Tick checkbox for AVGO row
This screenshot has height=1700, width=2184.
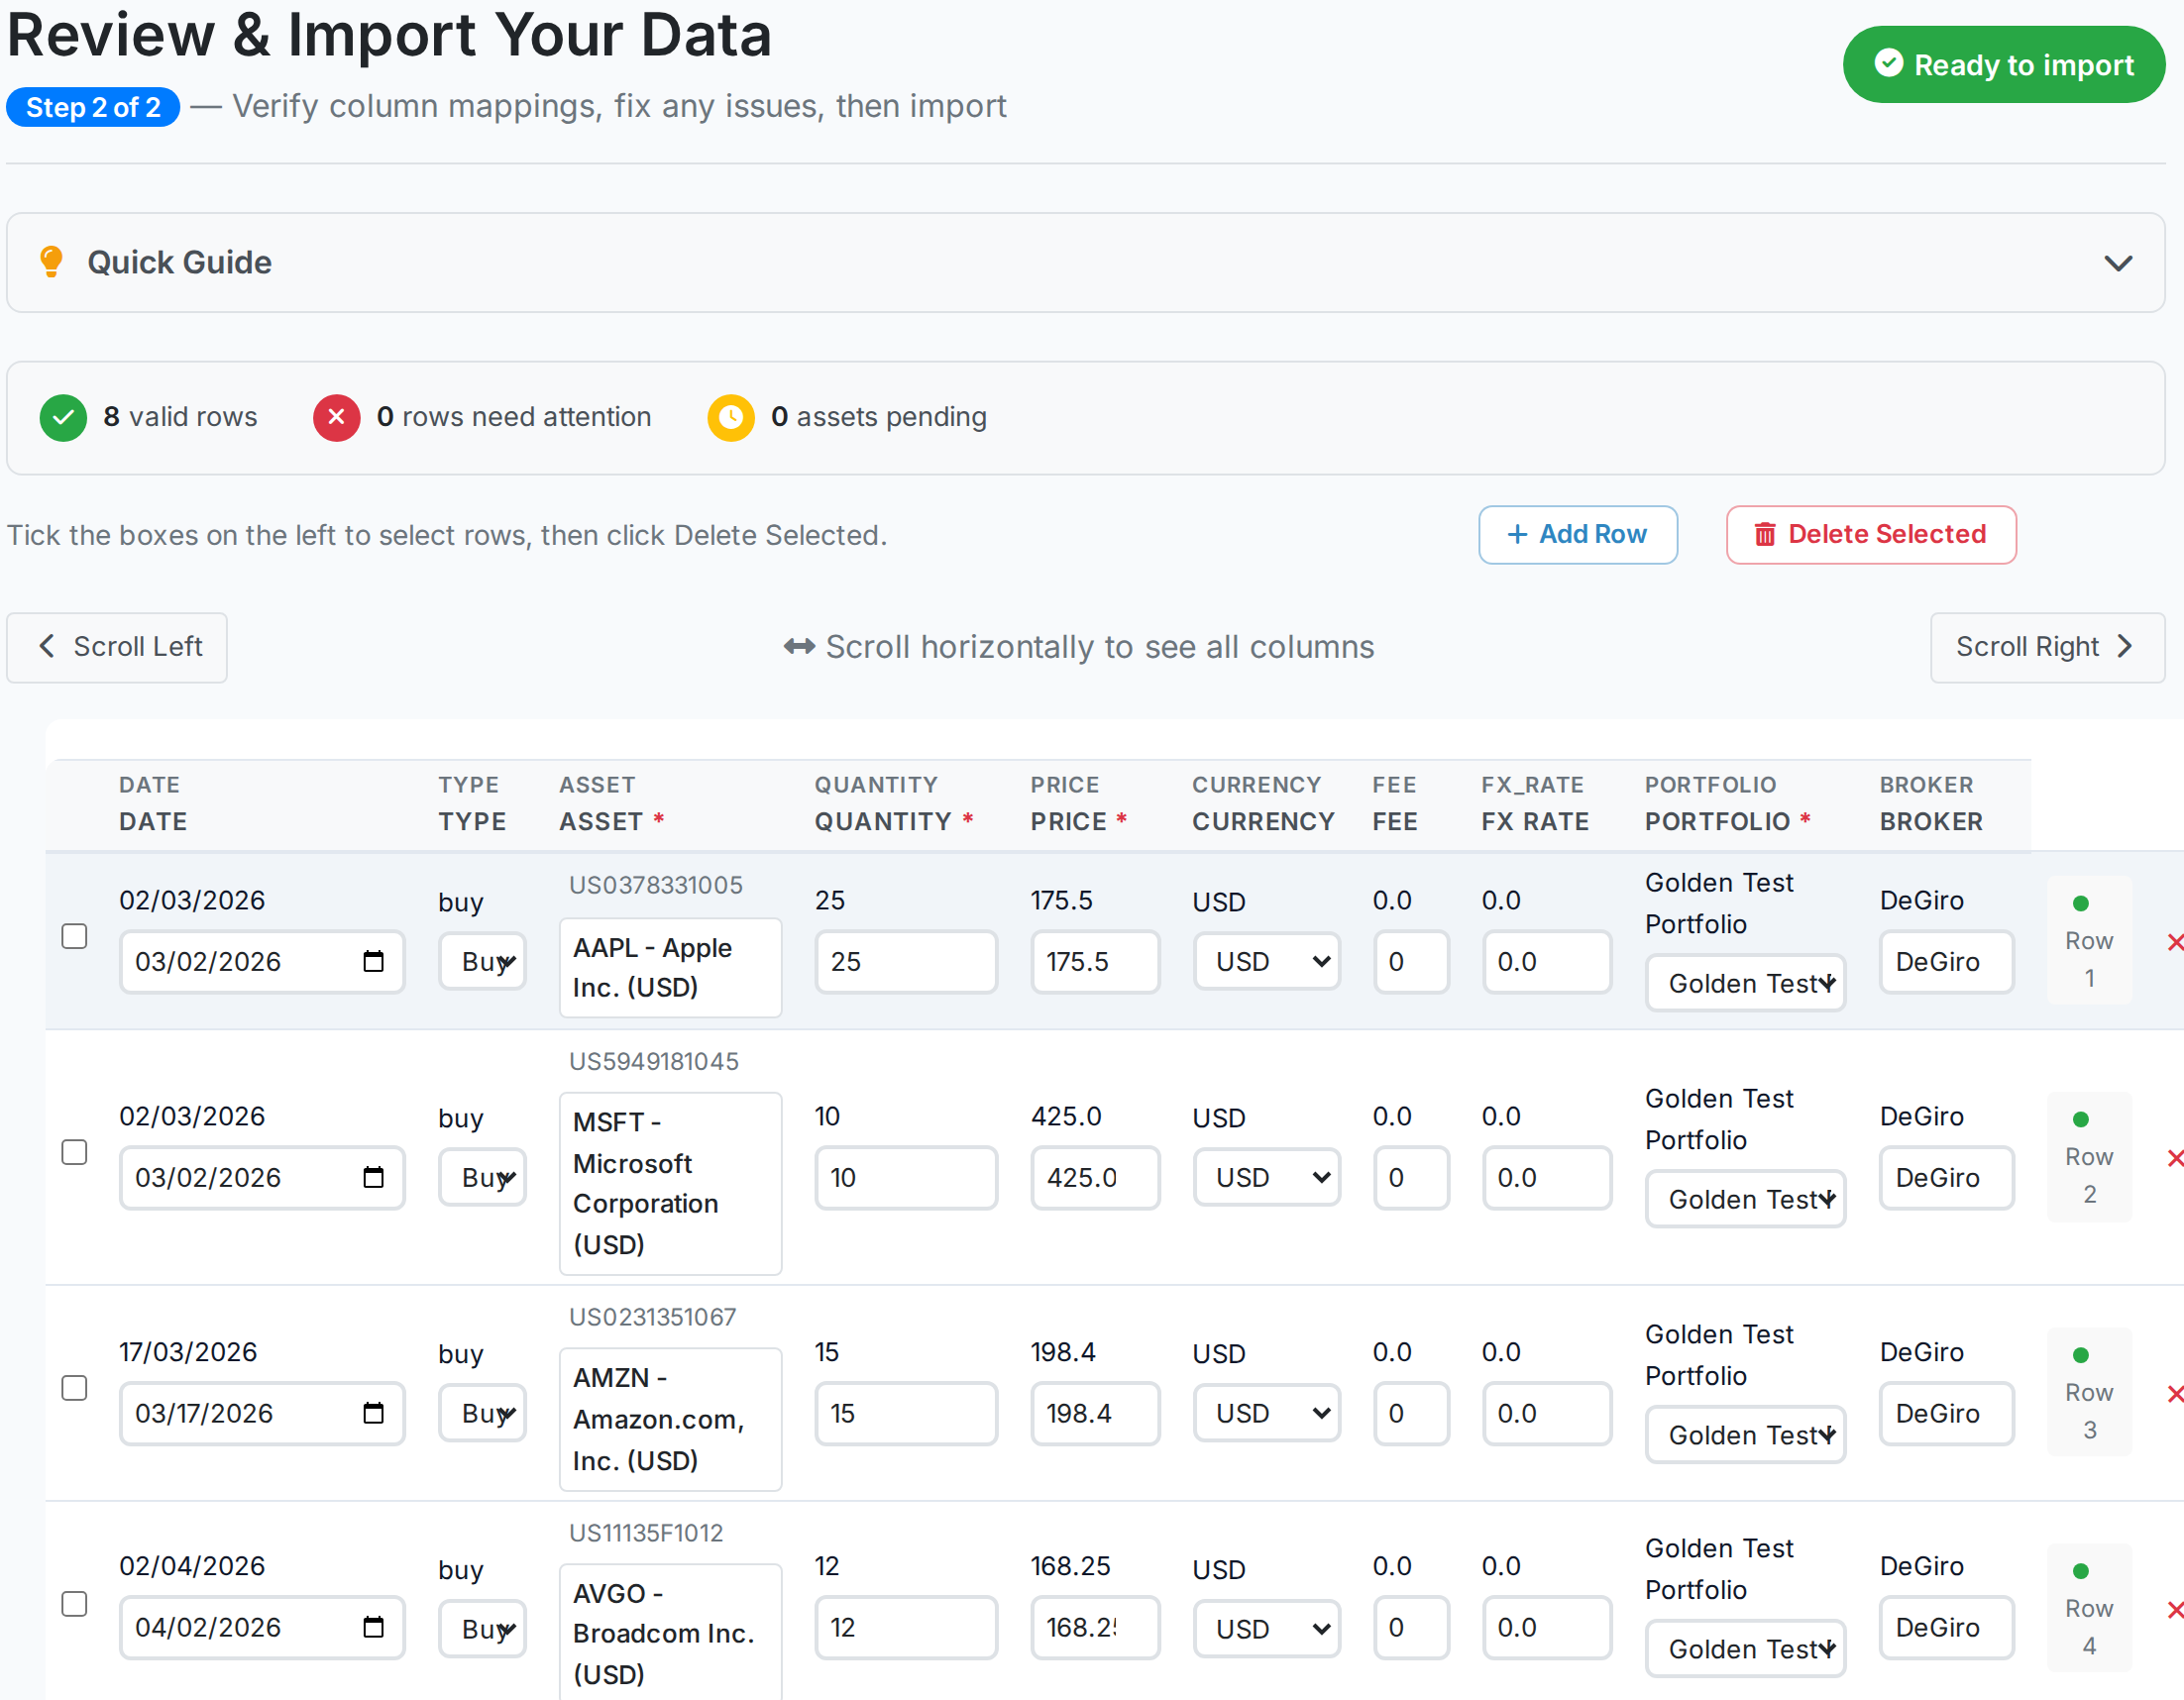pyautogui.click(x=74, y=1605)
